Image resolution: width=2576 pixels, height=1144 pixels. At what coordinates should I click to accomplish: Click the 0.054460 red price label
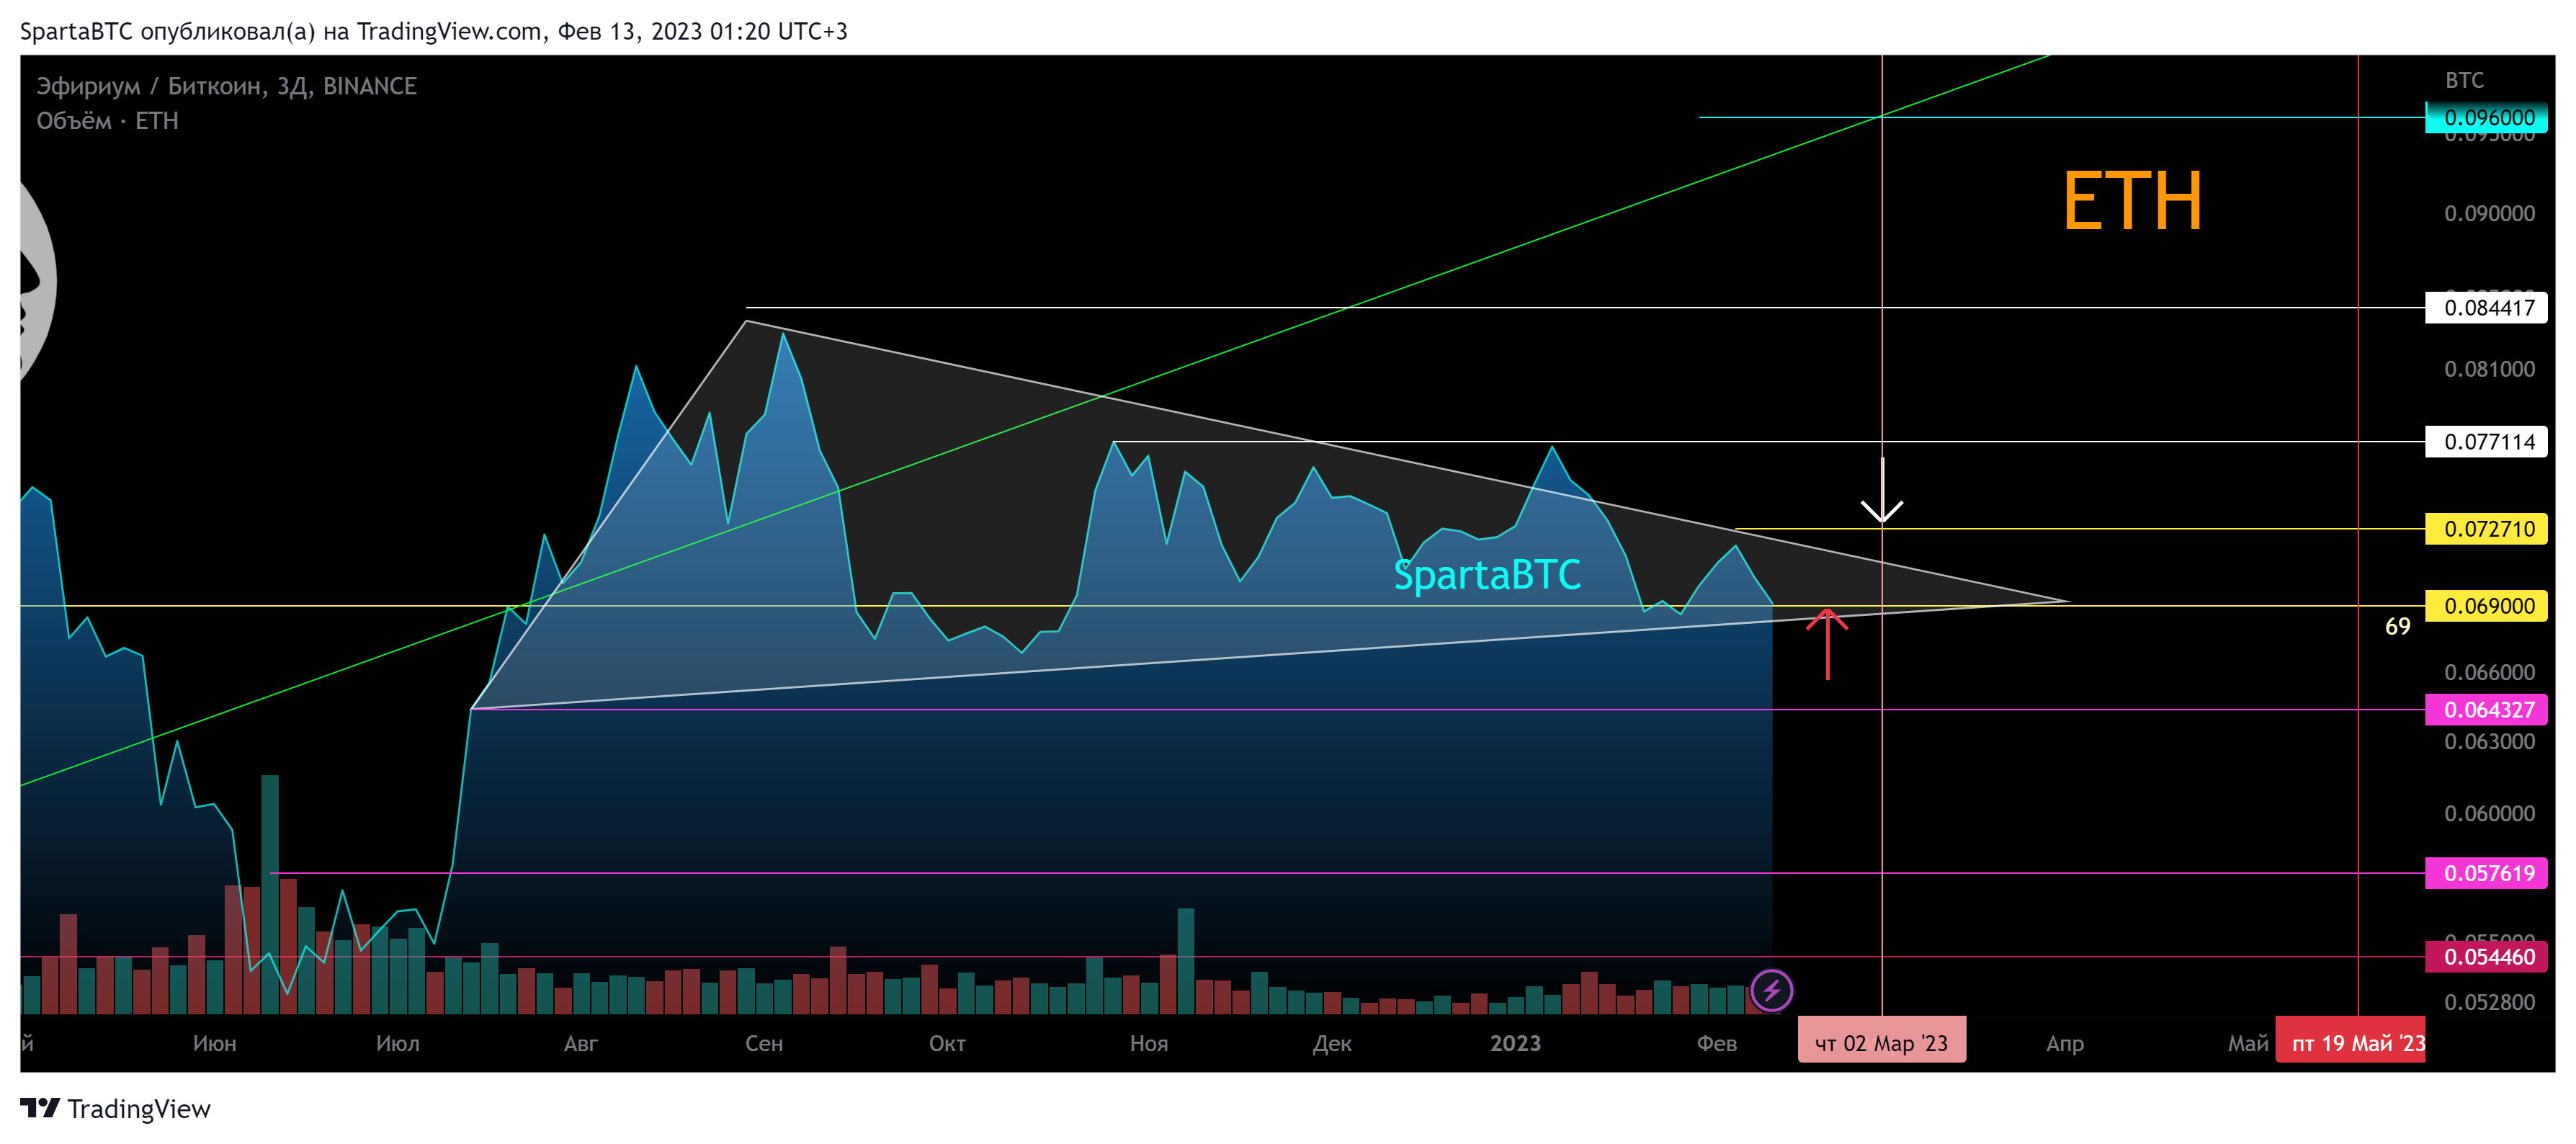click(2486, 956)
